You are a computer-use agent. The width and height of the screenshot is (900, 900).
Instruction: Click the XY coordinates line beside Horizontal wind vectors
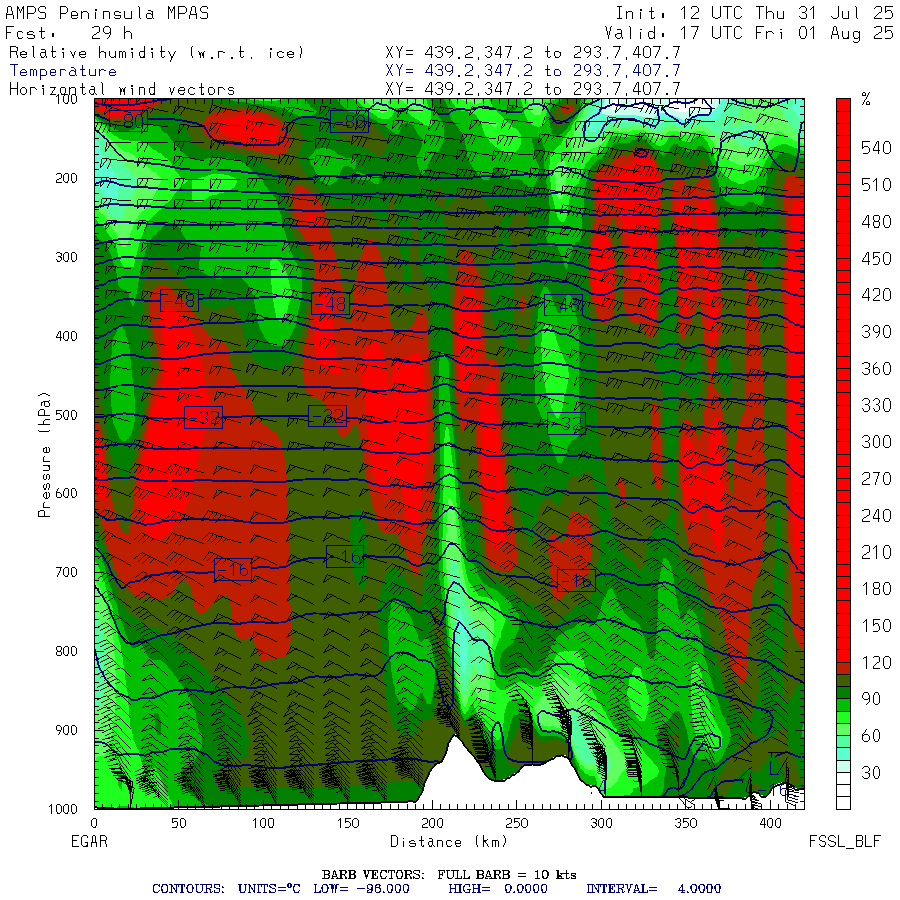point(533,89)
